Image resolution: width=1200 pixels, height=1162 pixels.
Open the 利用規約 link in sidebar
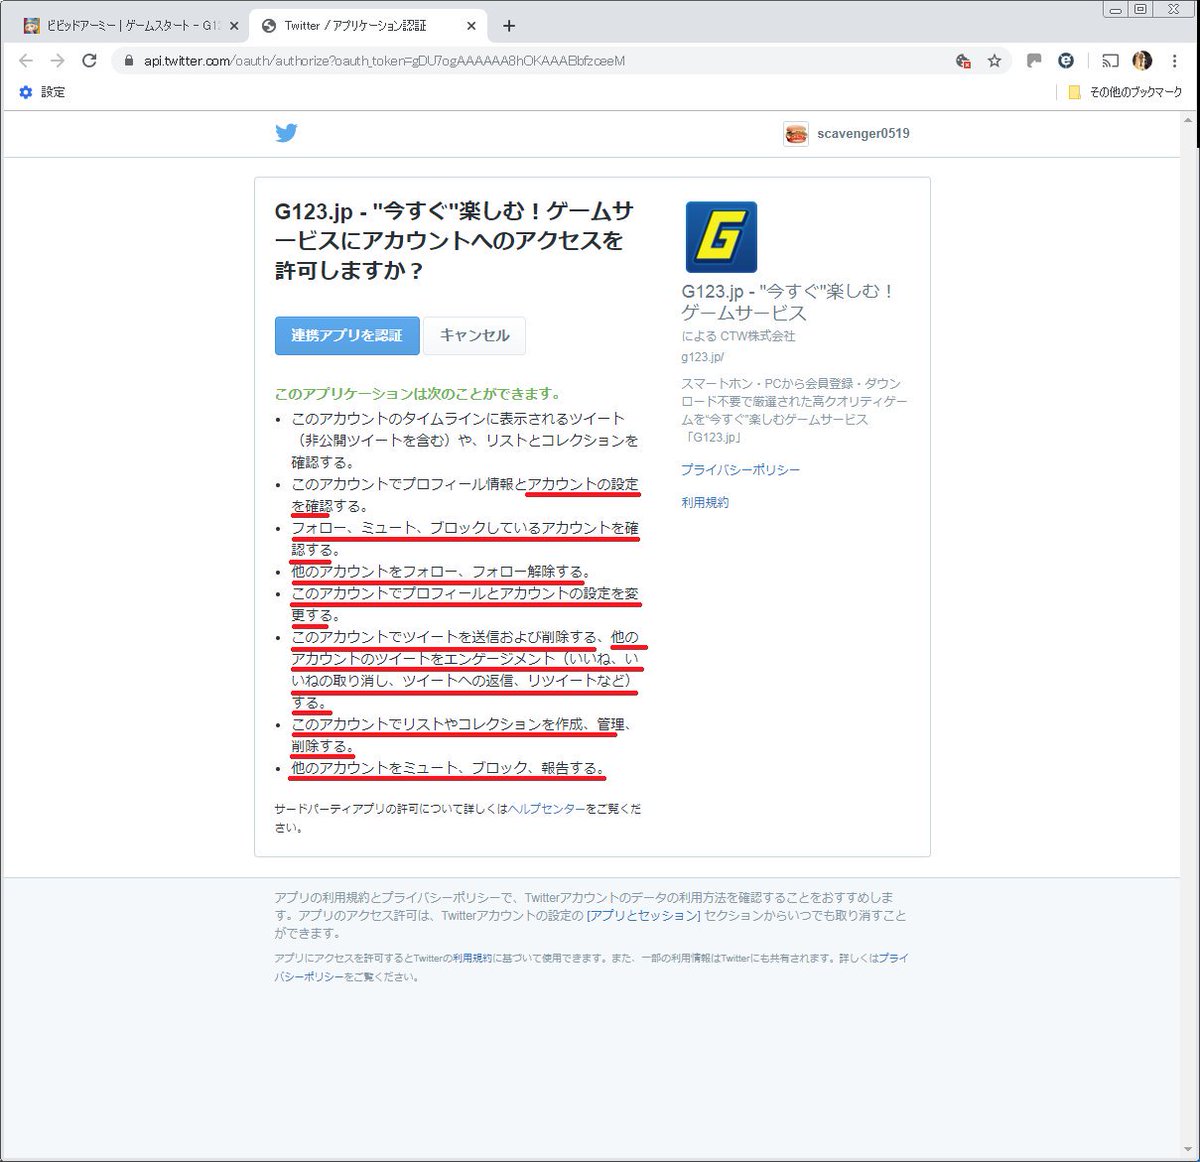coord(705,502)
